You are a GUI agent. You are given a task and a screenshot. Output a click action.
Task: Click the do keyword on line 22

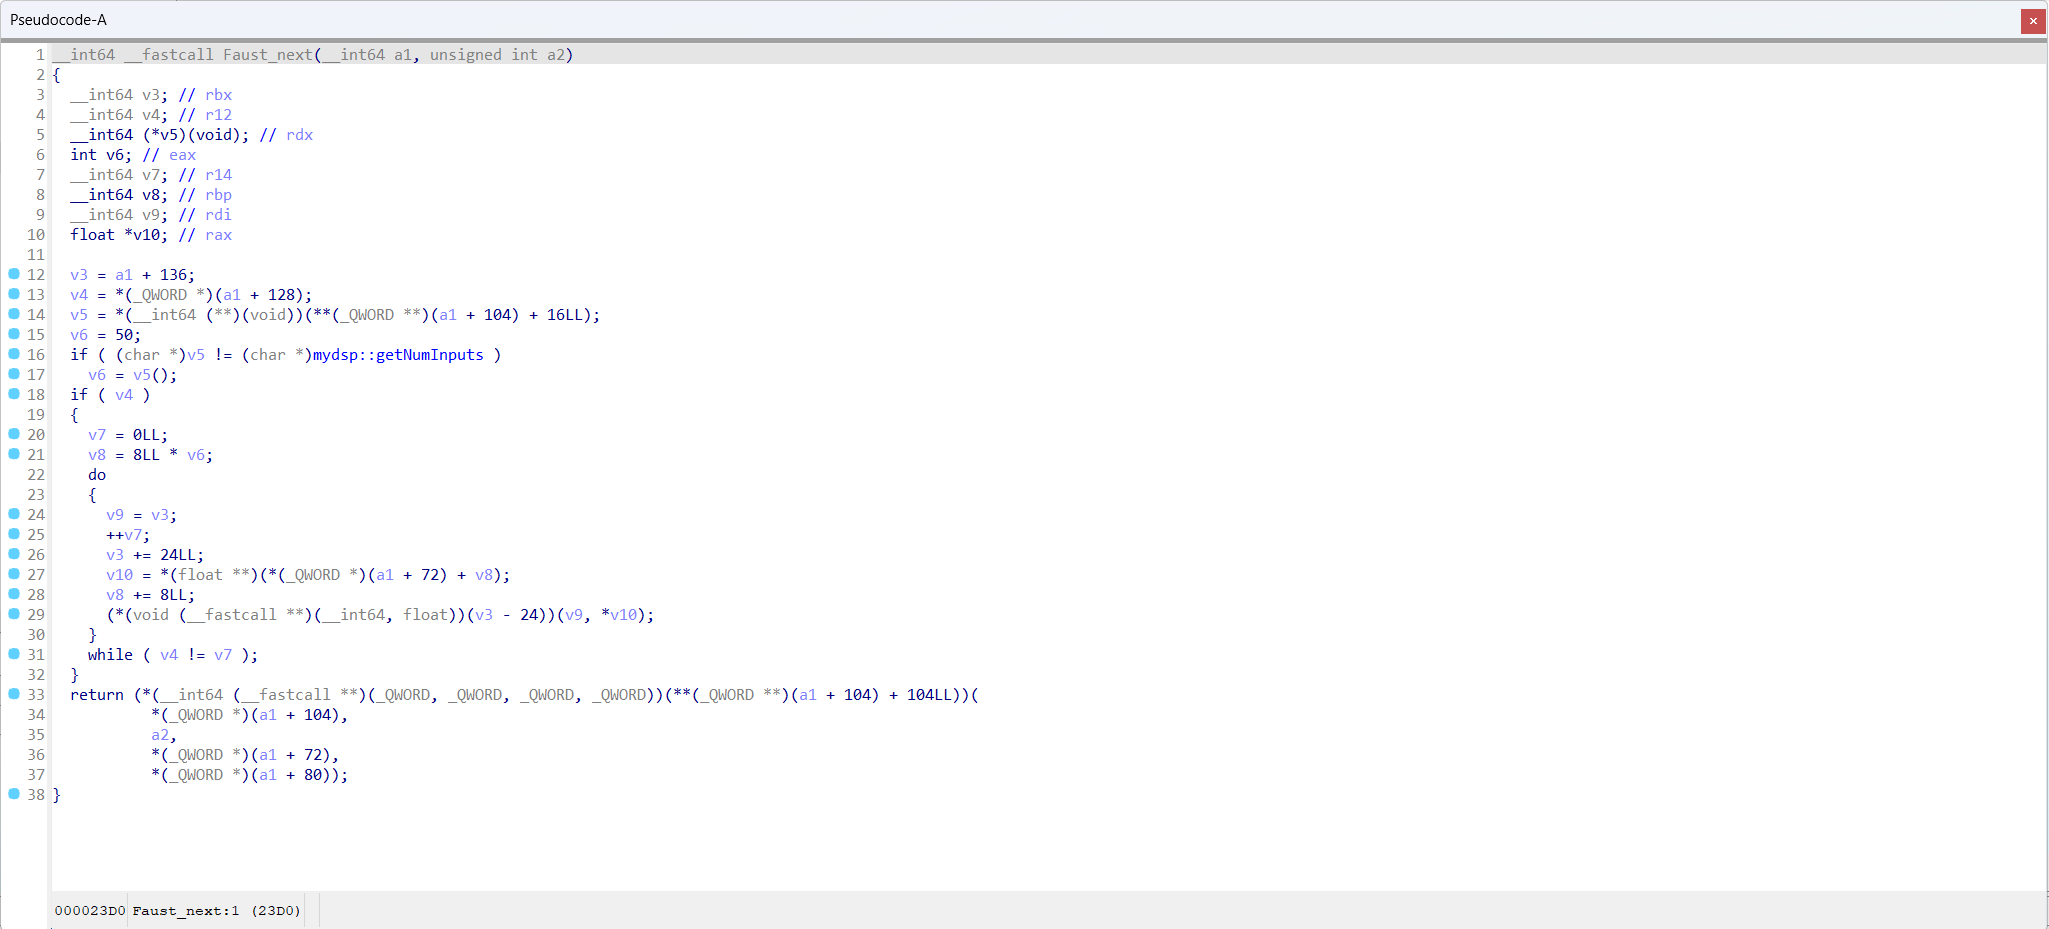(97, 475)
